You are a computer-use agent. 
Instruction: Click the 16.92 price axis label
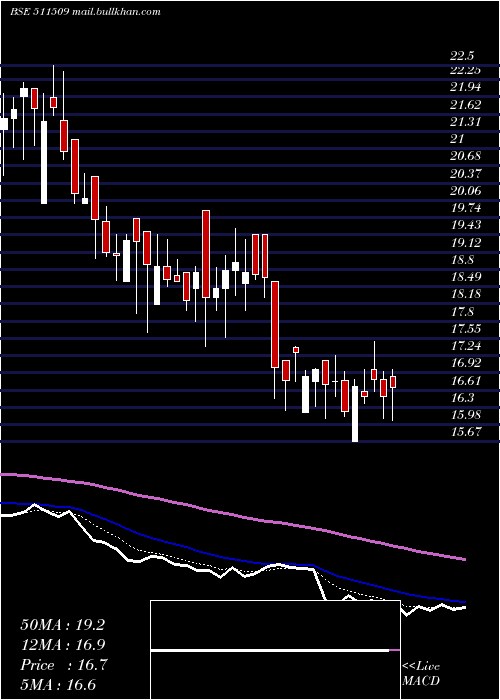click(x=465, y=363)
